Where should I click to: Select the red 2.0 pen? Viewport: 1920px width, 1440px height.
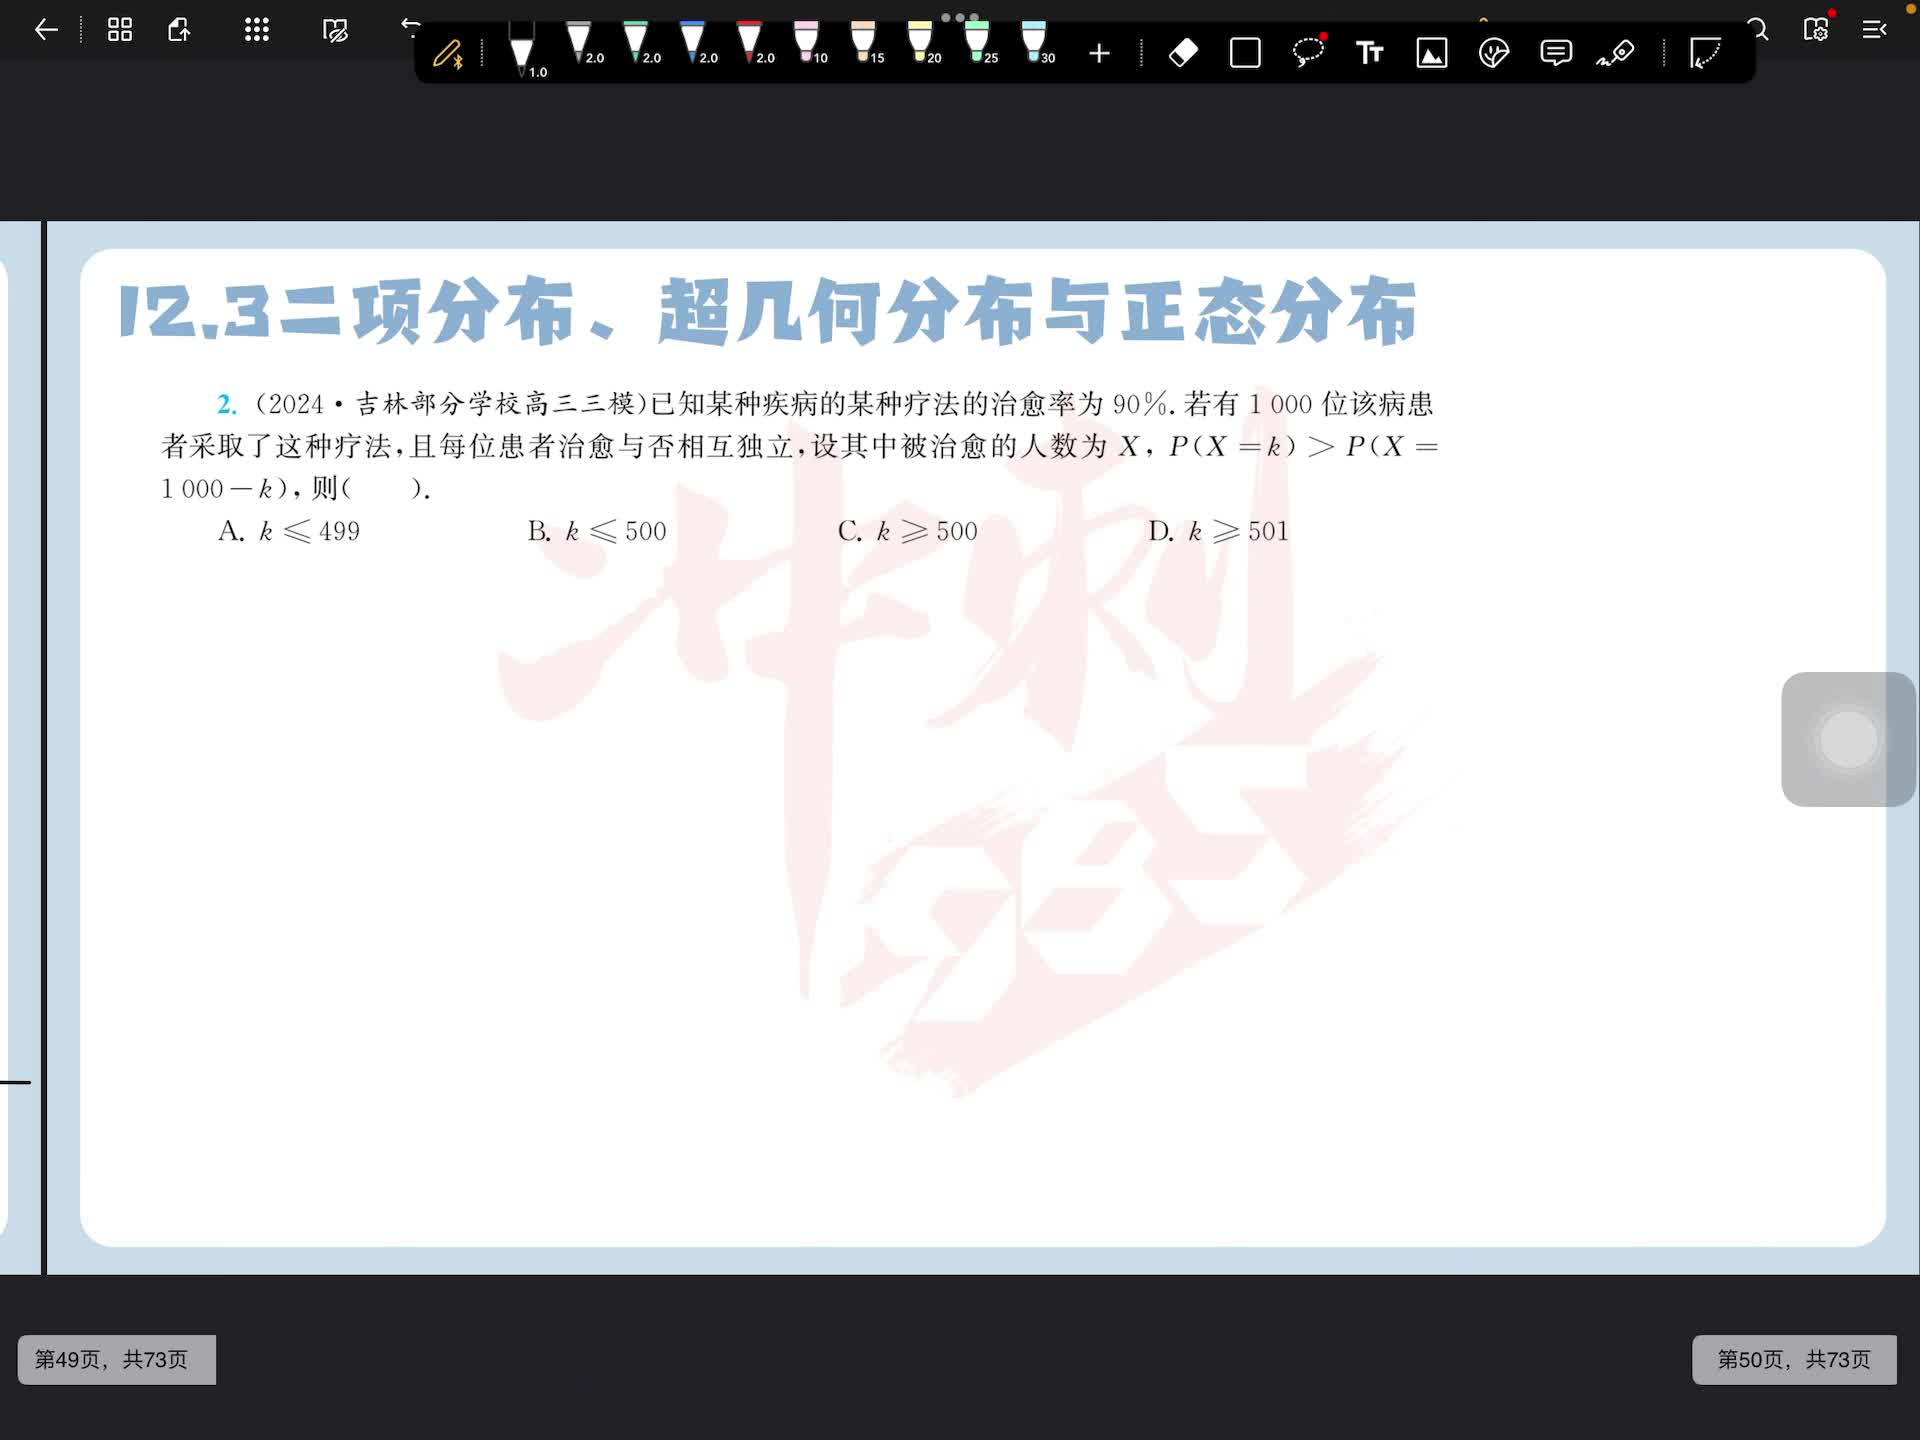(750, 45)
